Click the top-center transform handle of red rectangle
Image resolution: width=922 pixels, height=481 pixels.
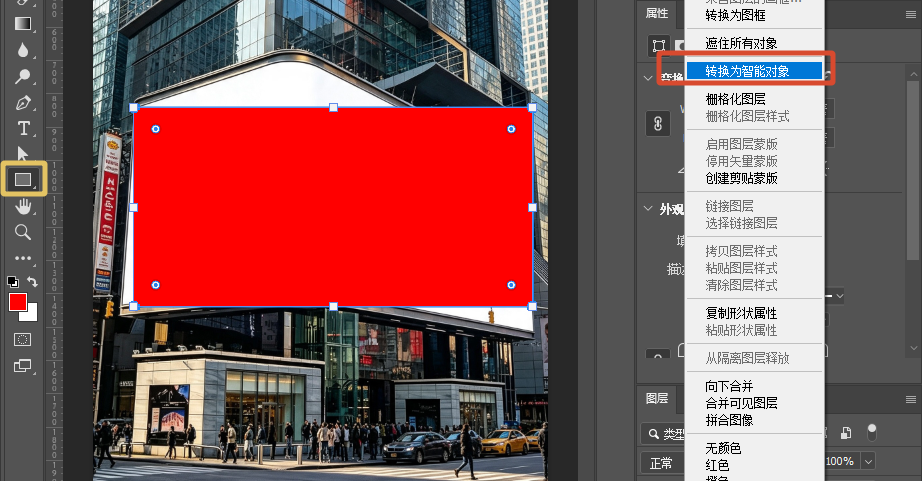[333, 108]
